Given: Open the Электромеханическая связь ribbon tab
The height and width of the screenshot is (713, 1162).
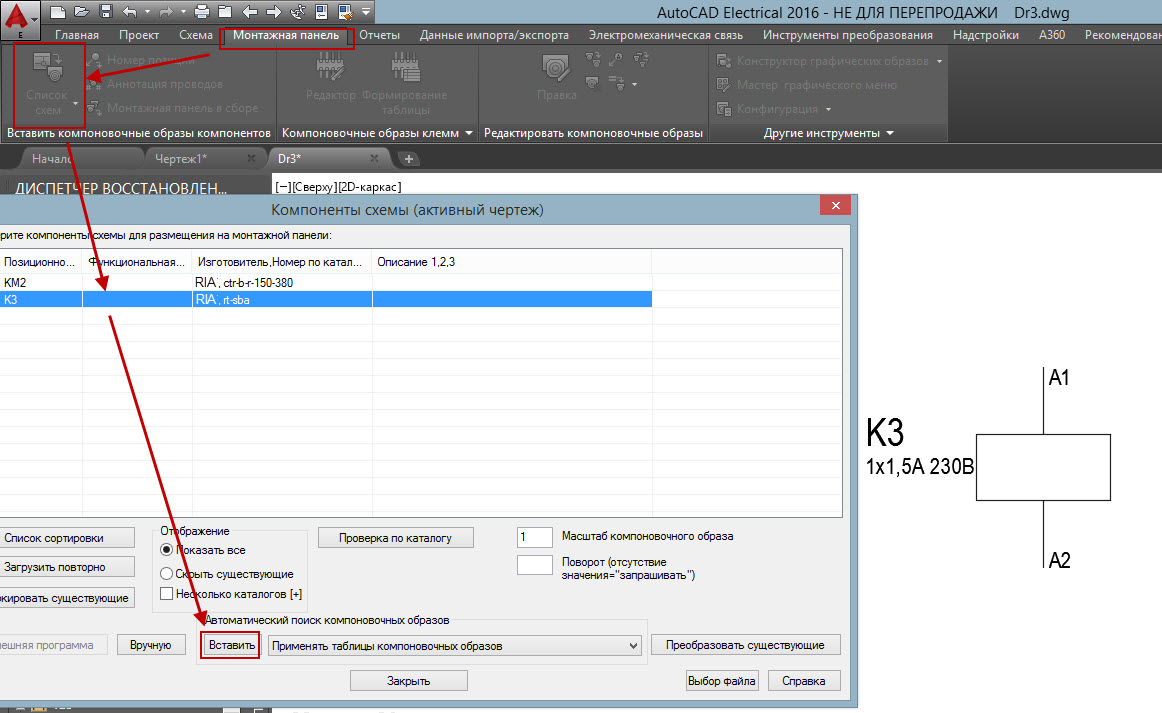Looking at the screenshot, I should [x=665, y=35].
